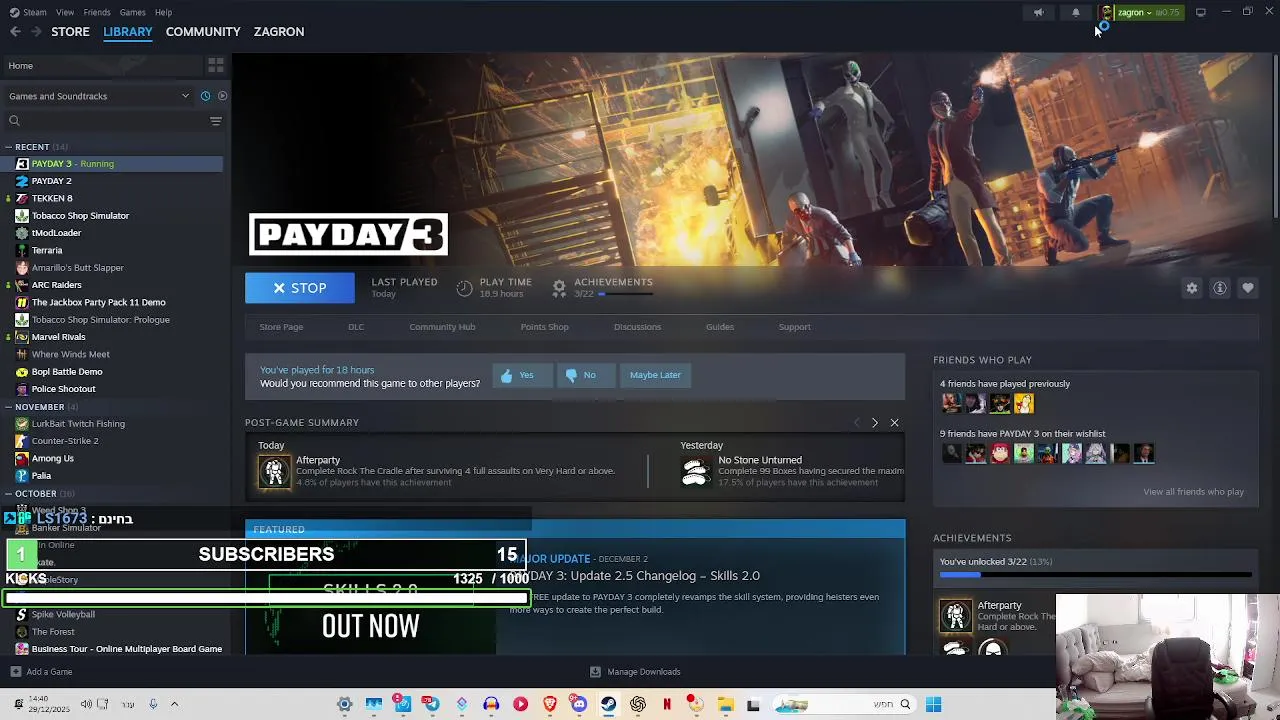
Task: View all friends who play
Action: pyautogui.click(x=1193, y=492)
